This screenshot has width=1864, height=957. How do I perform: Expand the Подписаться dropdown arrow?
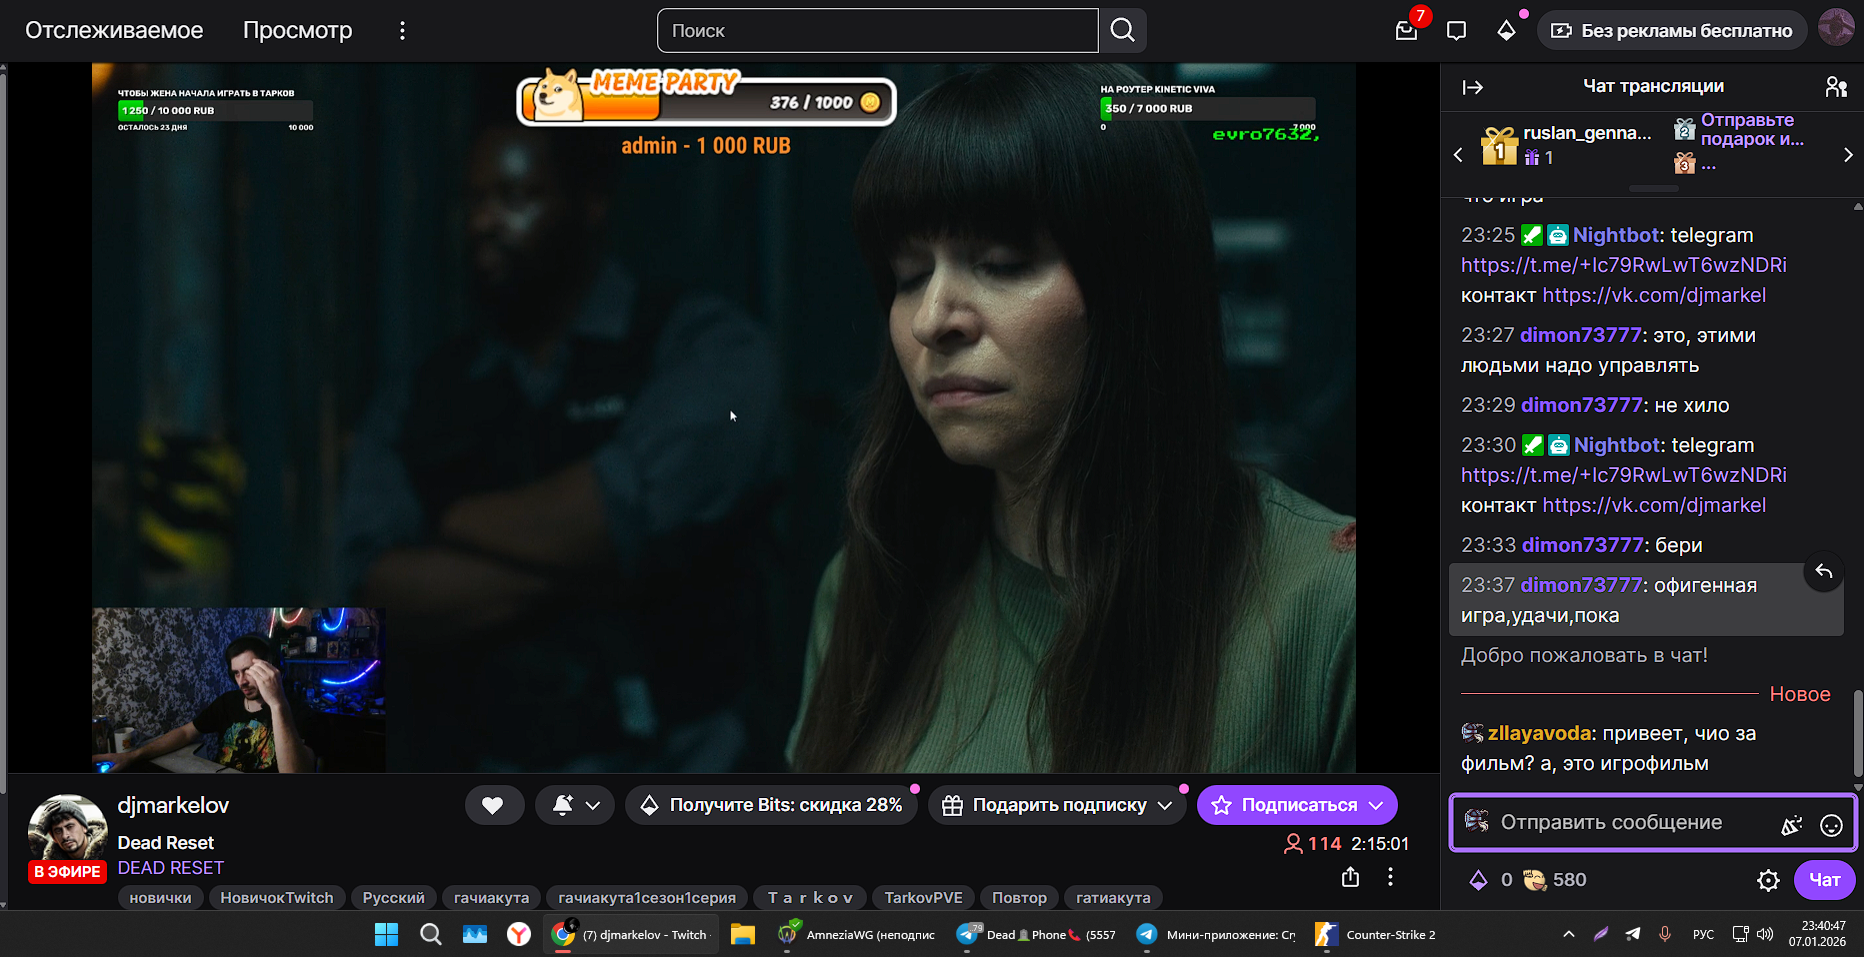pyautogui.click(x=1377, y=805)
